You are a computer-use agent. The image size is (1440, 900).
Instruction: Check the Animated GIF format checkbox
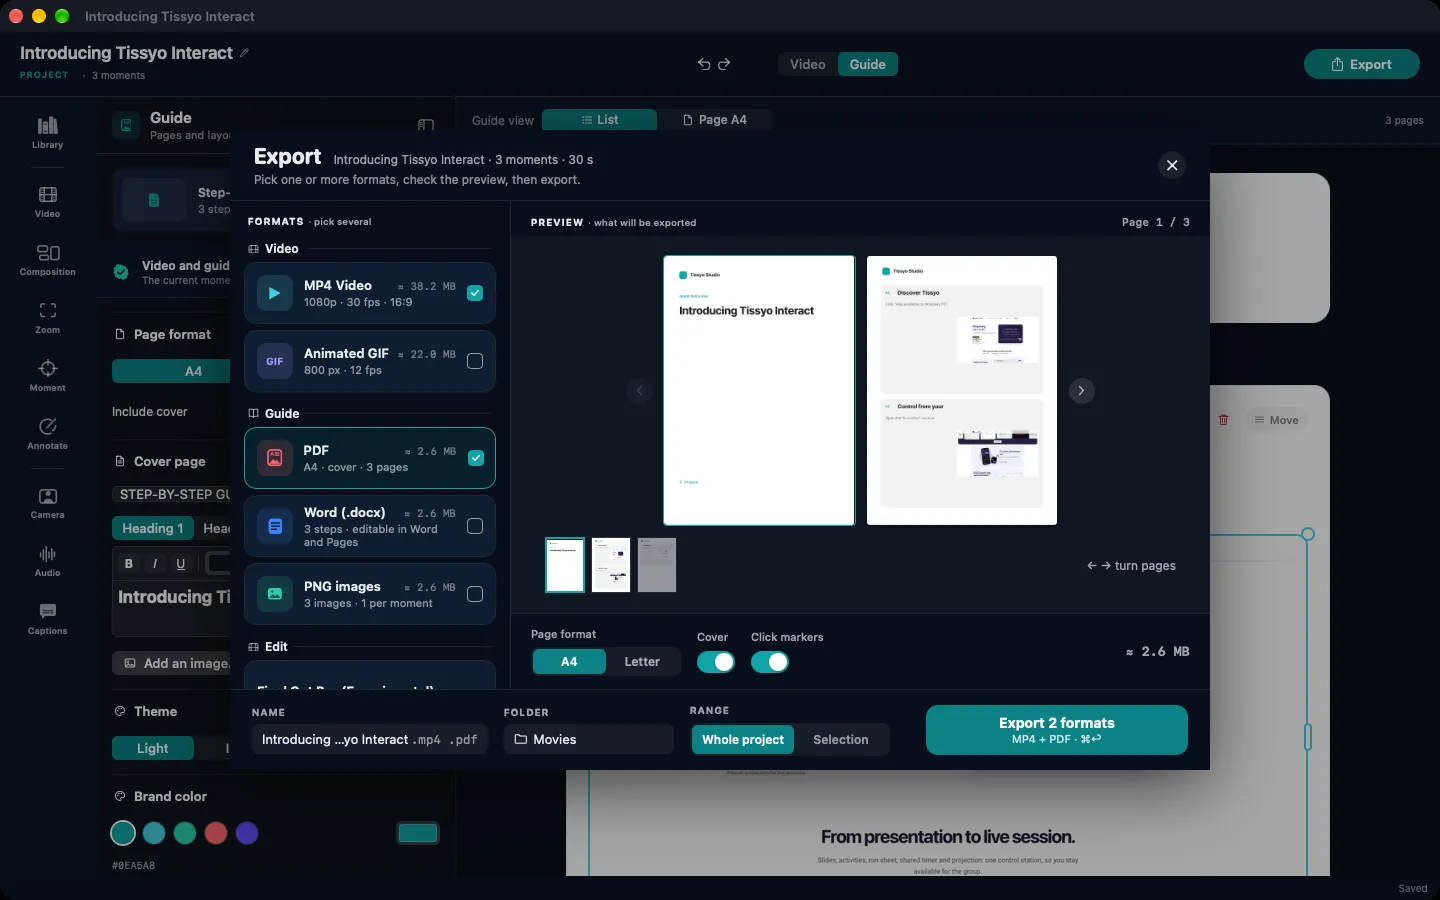475,361
